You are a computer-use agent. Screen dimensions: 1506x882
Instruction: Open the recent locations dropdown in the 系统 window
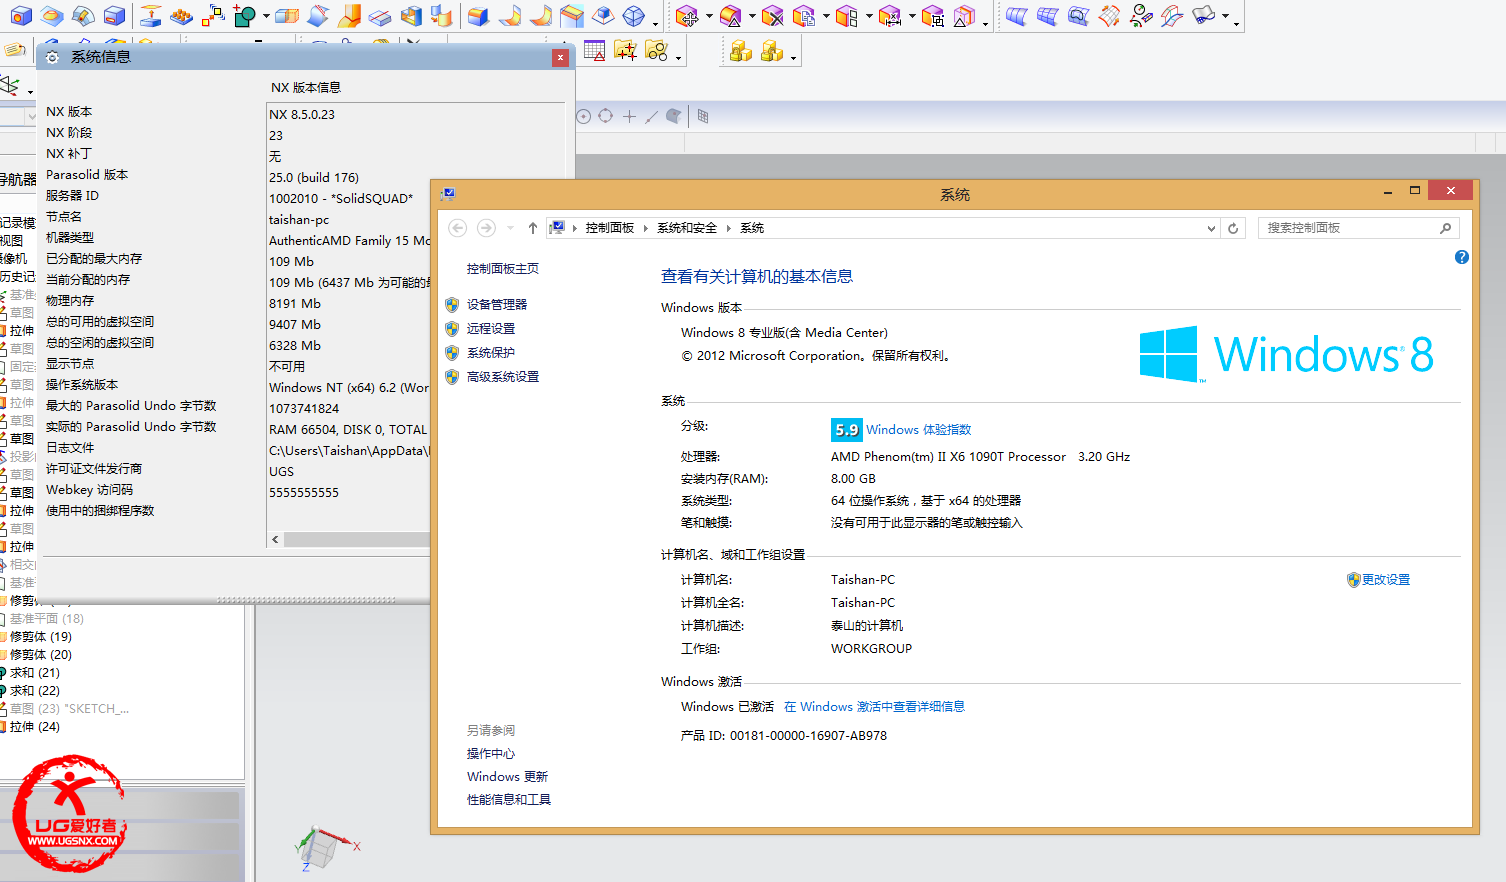coord(510,228)
